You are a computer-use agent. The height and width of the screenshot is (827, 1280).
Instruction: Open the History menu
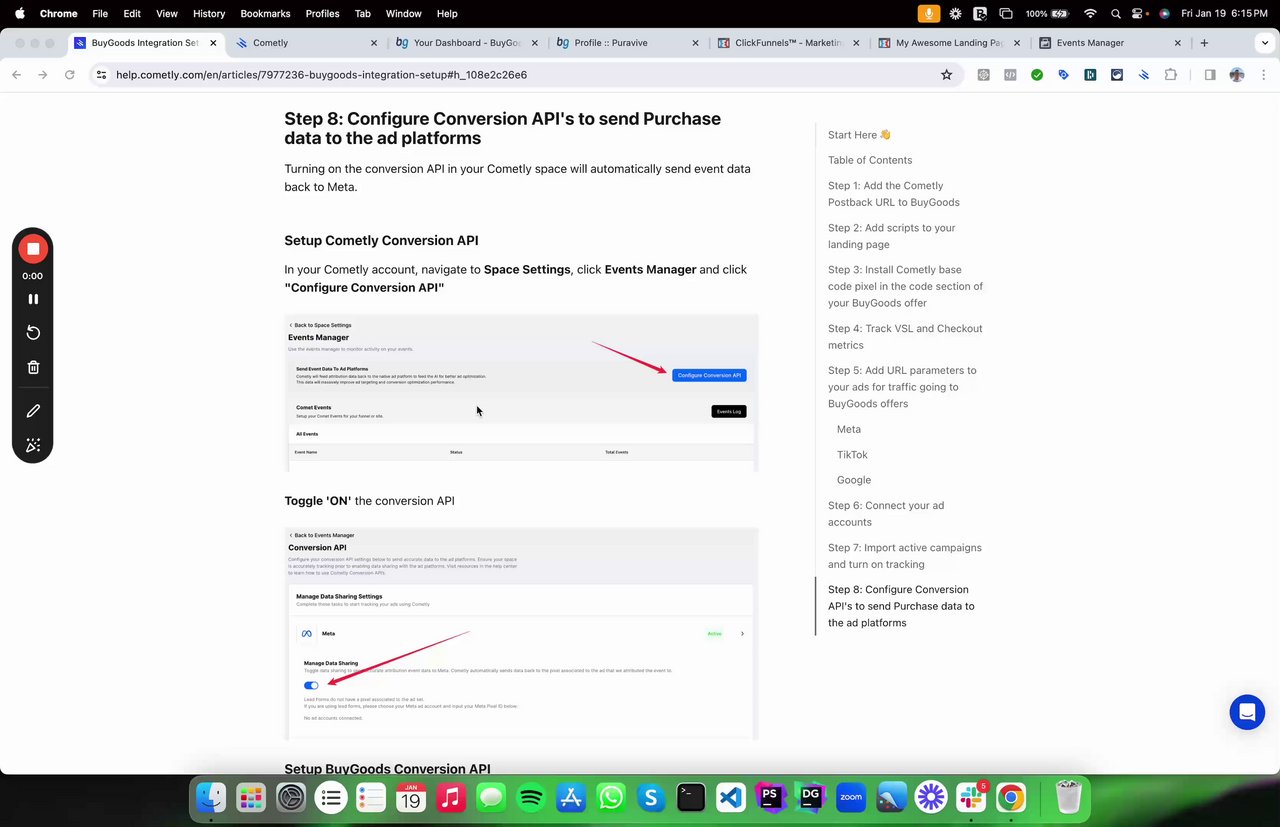208,14
